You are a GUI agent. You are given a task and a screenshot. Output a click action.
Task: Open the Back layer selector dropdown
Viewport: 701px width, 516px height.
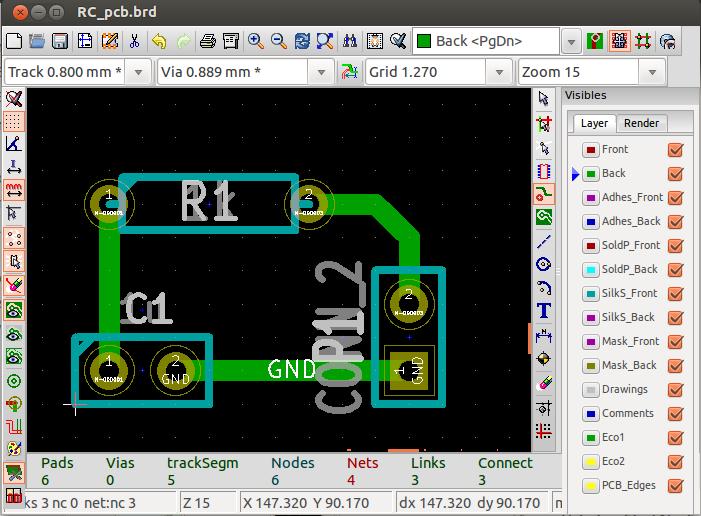click(x=571, y=42)
